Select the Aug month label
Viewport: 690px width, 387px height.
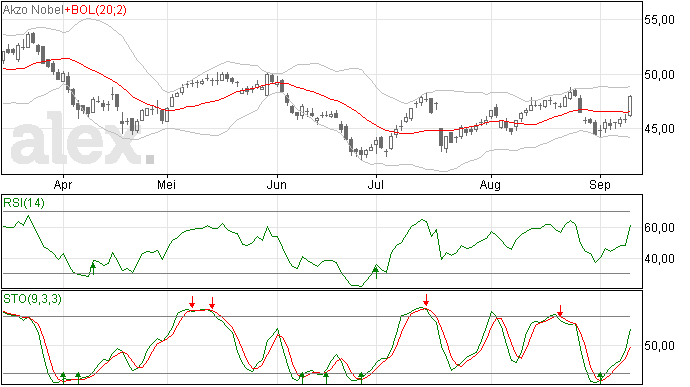coord(490,184)
